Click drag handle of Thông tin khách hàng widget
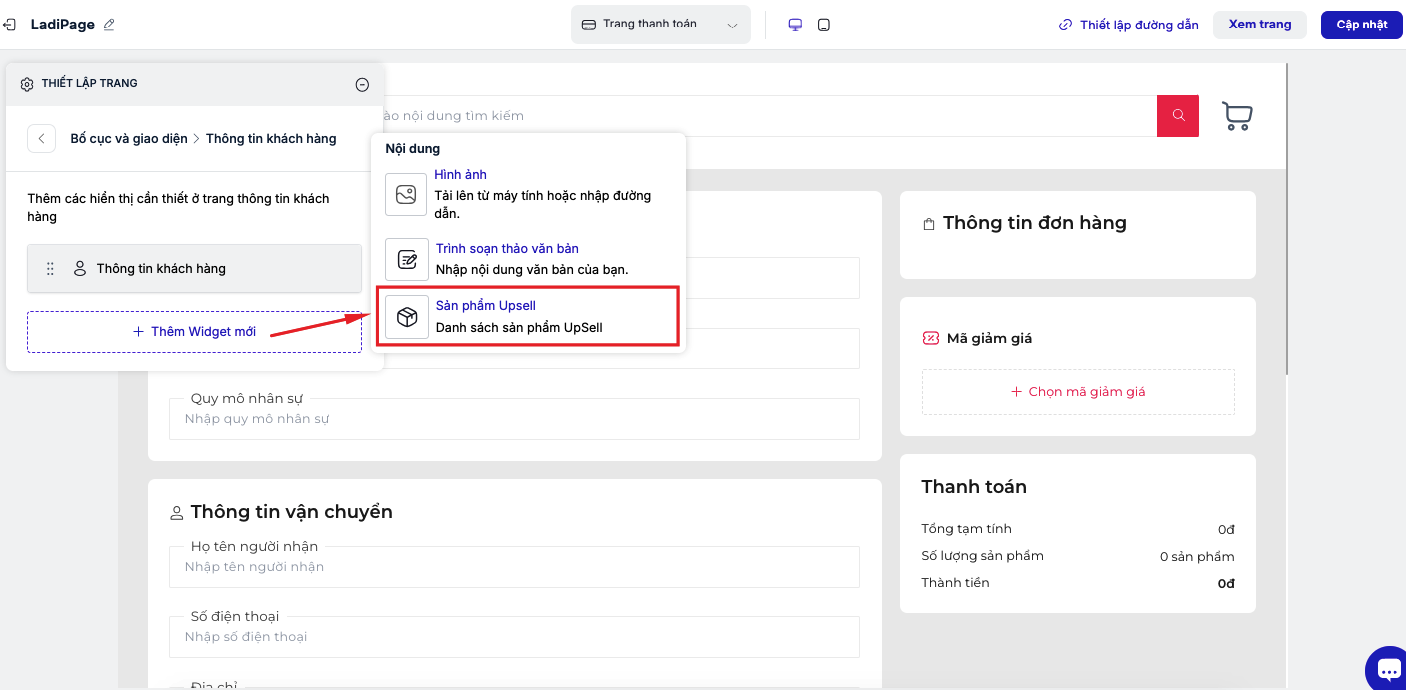 point(51,269)
